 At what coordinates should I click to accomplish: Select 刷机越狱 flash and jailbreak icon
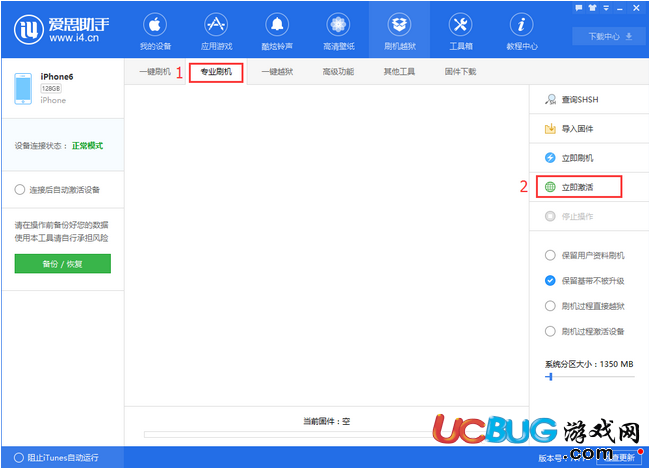click(x=399, y=31)
